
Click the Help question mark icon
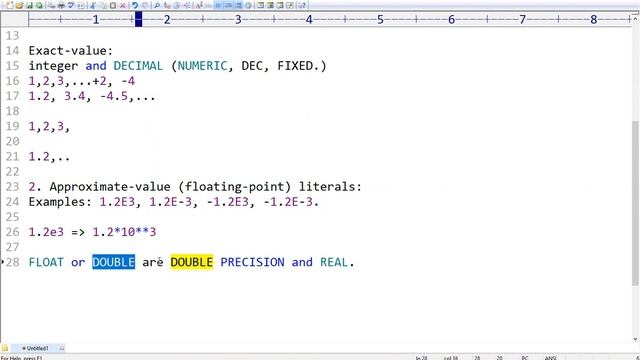302,5
